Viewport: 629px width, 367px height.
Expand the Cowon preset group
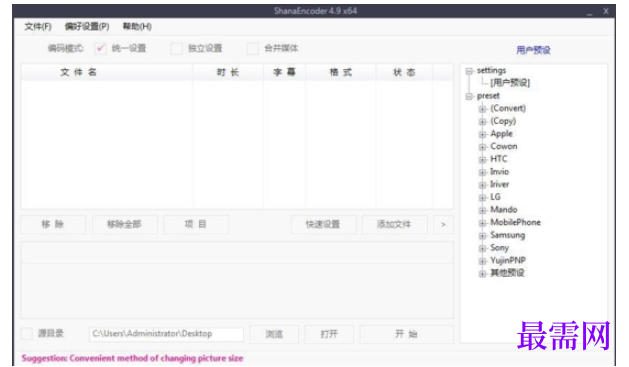pos(482,147)
